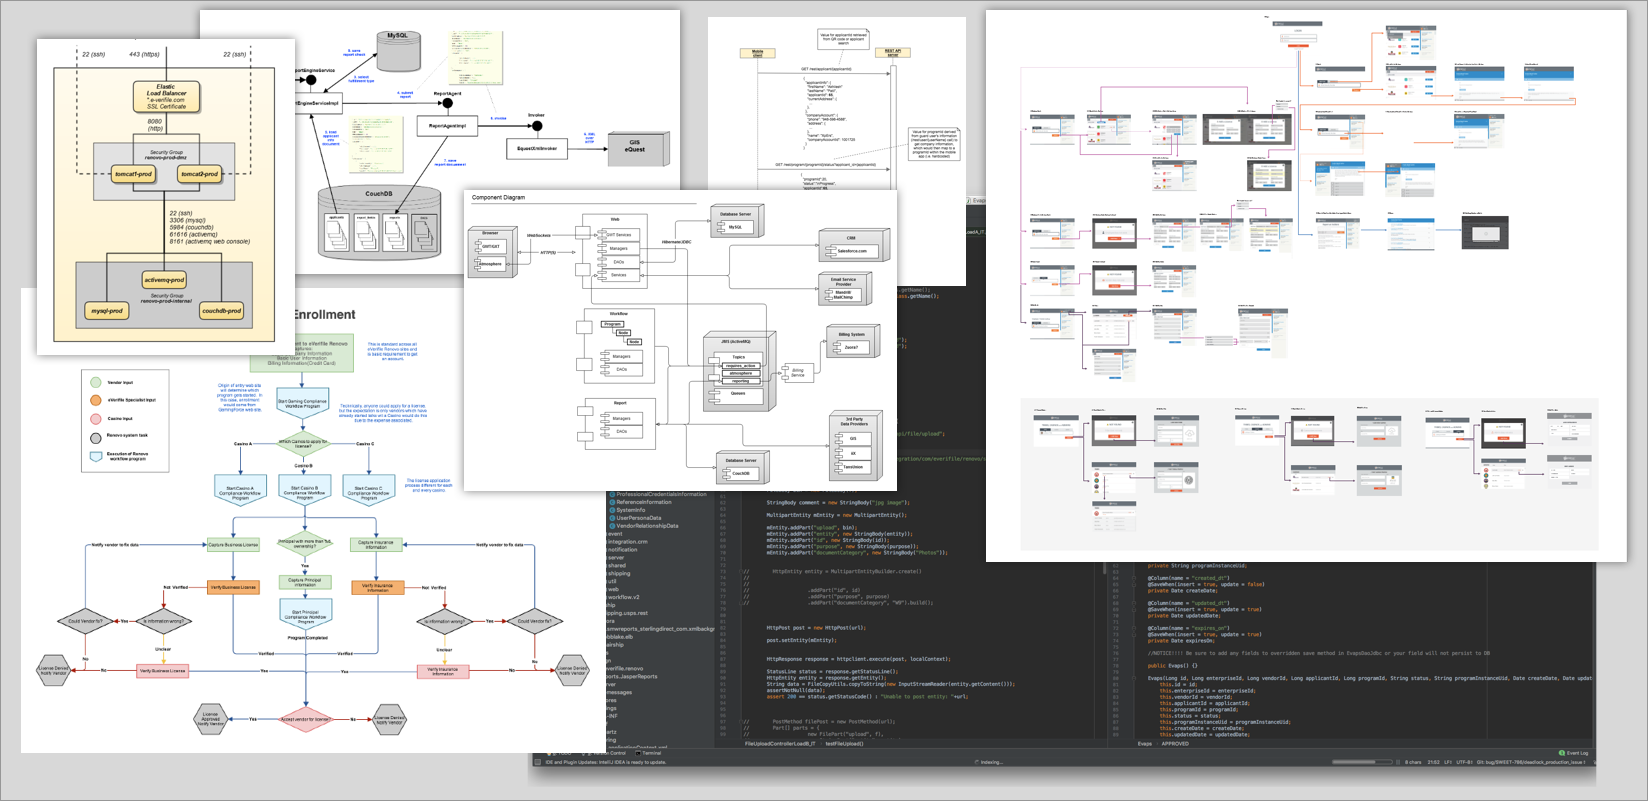Click testFileUpload() breadcrumb
This screenshot has height=801, width=1648.
(x=844, y=744)
